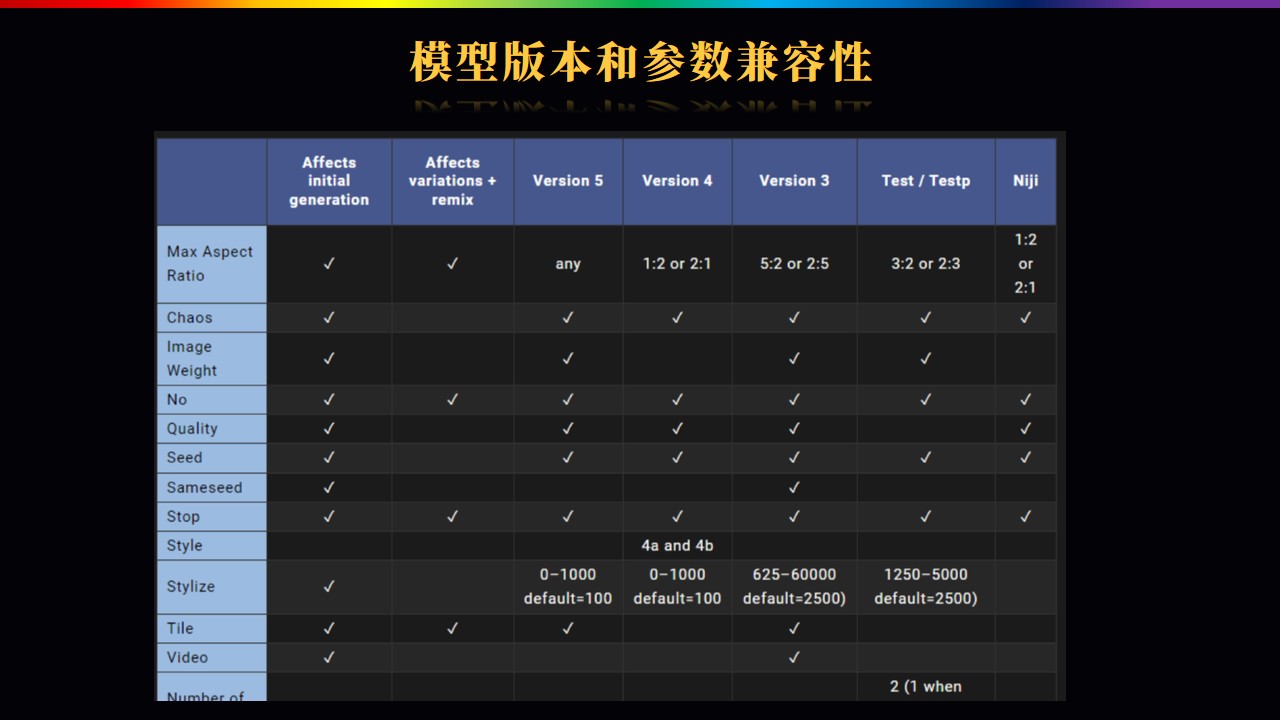Click the 625–60000 Stylize cell for Version 3
This screenshot has height=720, width=1280.
coord(794,587)
